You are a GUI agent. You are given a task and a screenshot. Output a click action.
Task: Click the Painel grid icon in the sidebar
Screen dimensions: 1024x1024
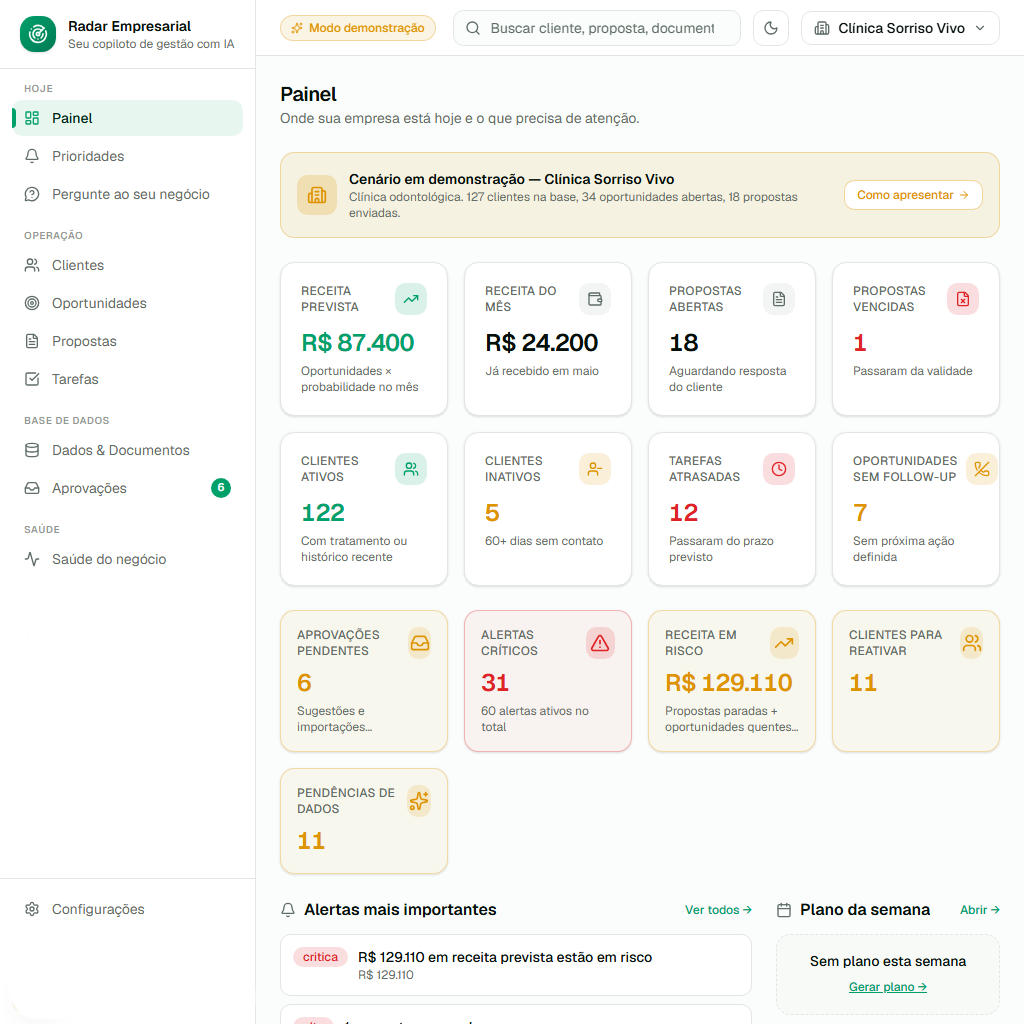(x=32, y=118)
